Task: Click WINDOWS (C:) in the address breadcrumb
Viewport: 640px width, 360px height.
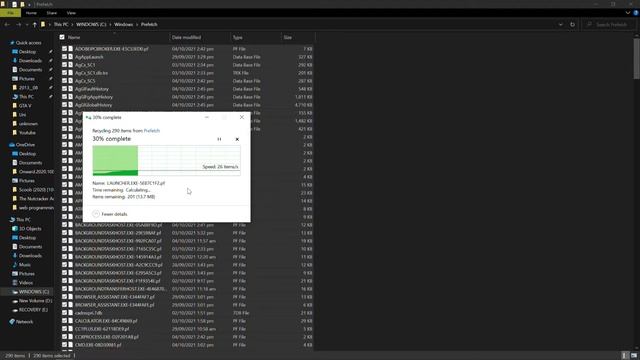Action: coord(91,24)
